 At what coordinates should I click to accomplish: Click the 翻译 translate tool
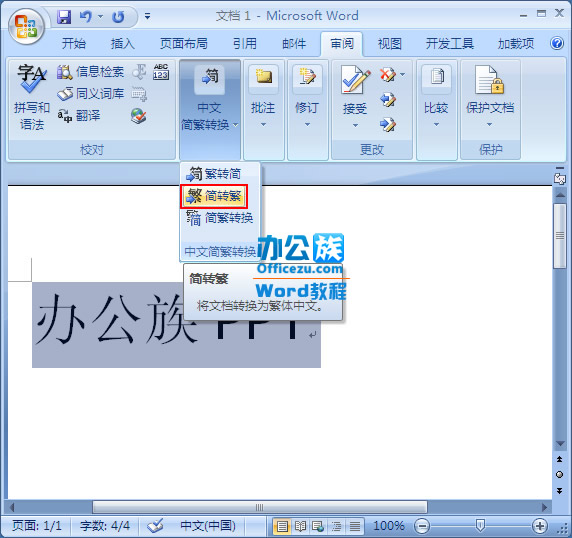click(79, 116)
